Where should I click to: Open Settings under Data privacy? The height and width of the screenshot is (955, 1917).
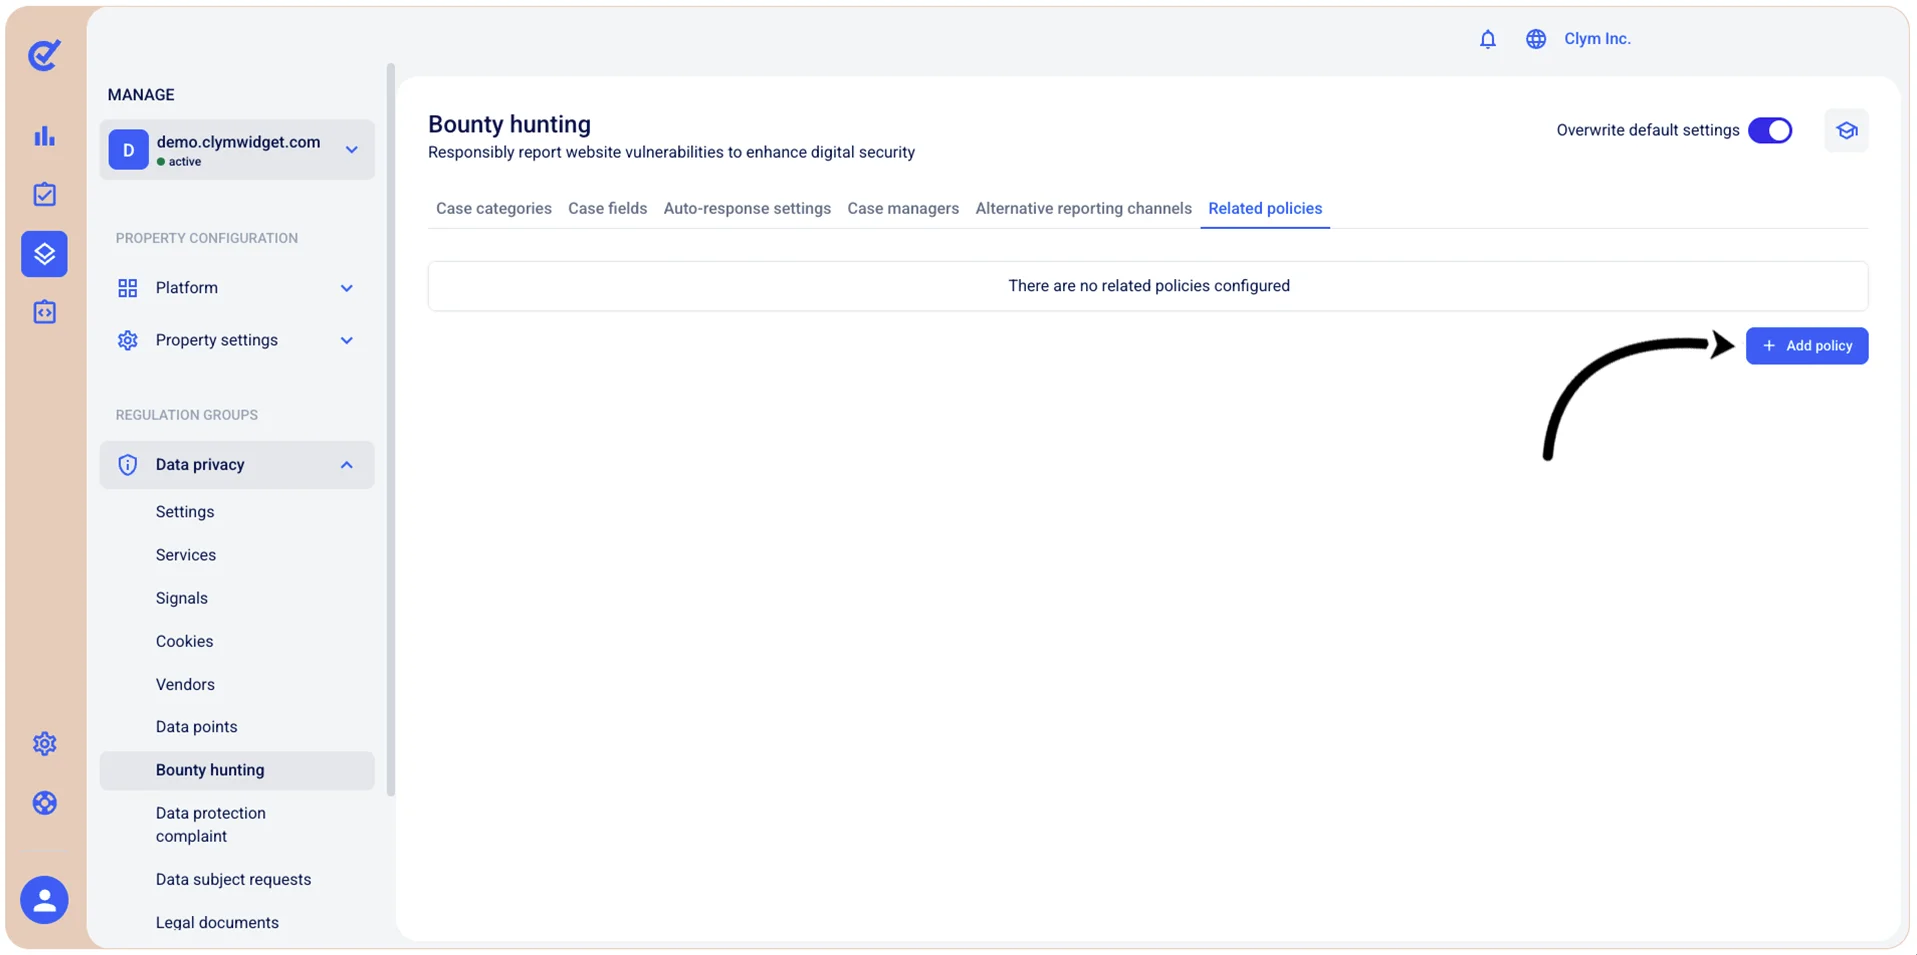click(x=185, y=512)
